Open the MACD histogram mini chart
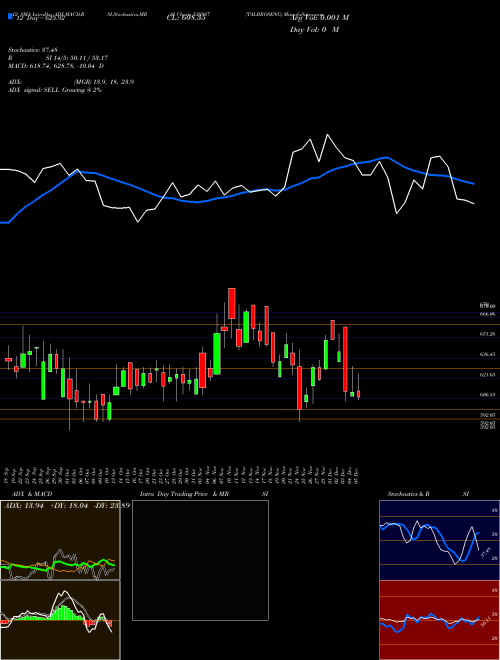This screenshot has height=660, width=500. click(x=60, y=620)
